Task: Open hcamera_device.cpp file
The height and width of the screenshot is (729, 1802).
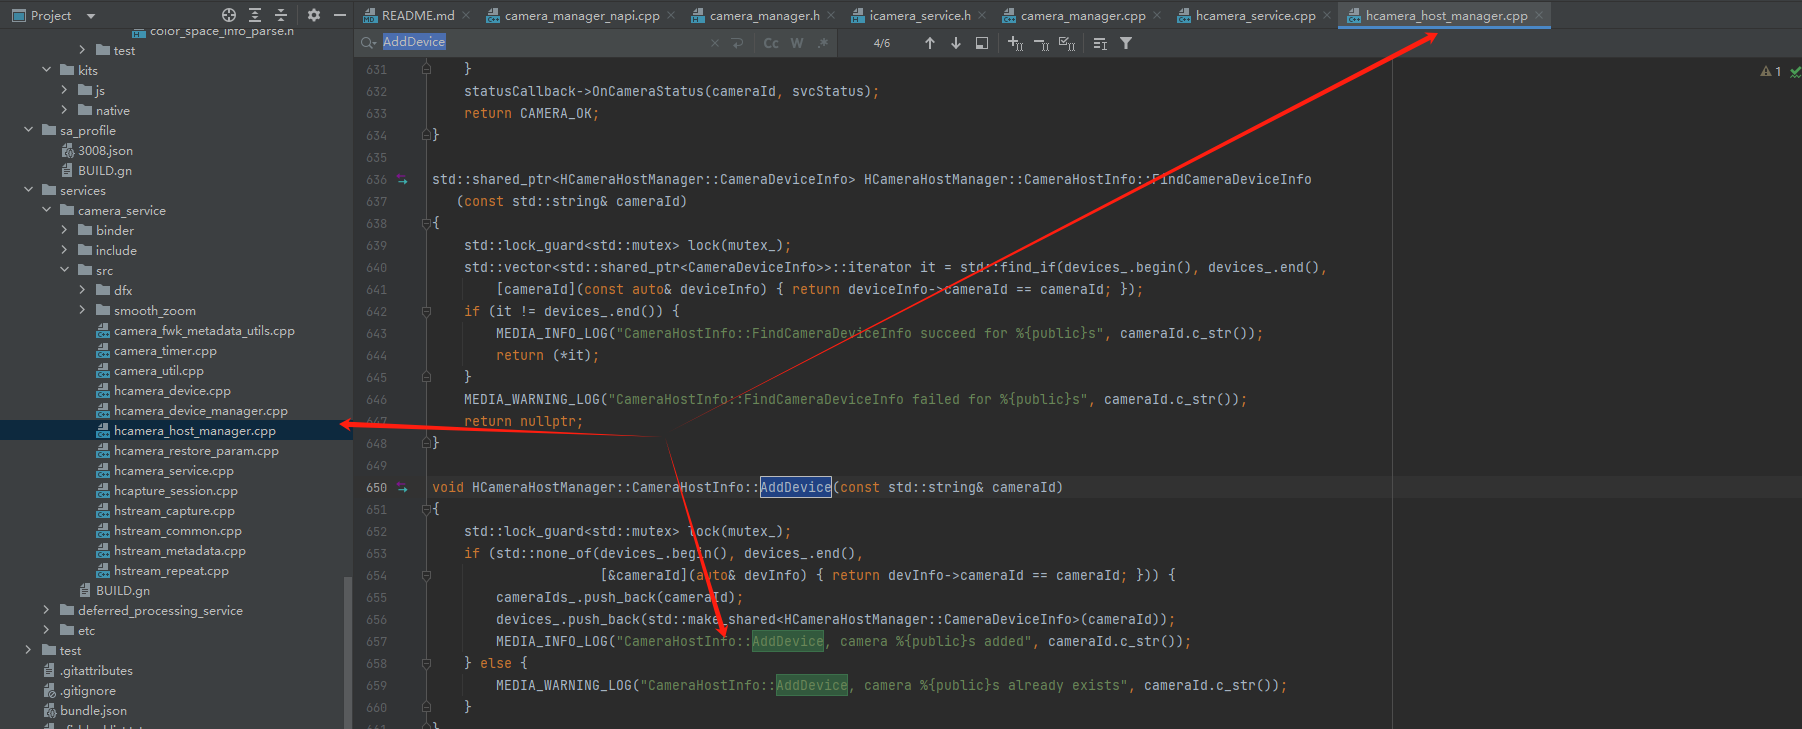Action: 172,390
